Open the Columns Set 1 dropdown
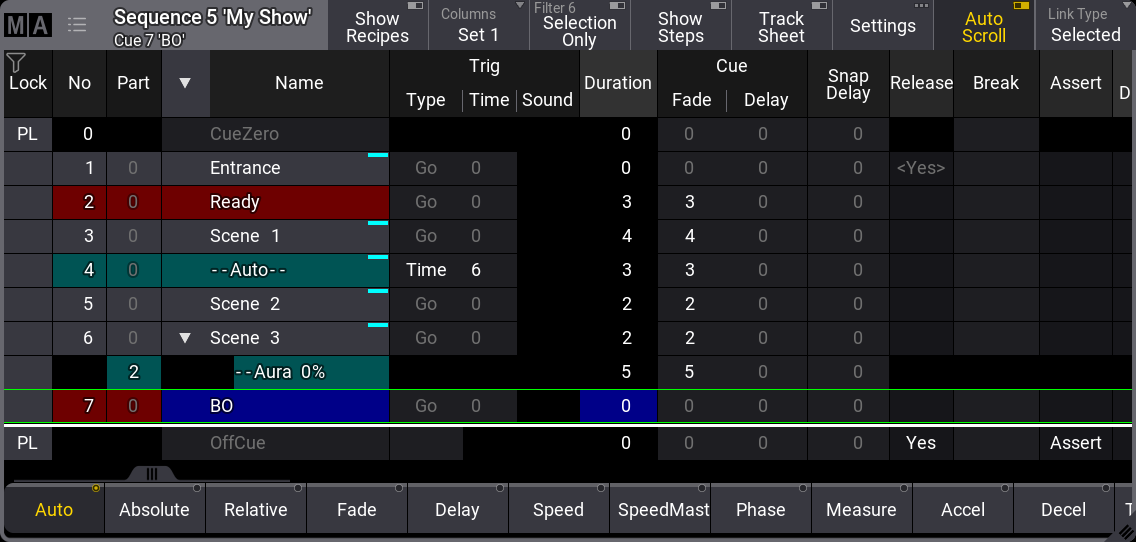The height and width of the screenshot is (542, 1136). [x=478, y=26]
